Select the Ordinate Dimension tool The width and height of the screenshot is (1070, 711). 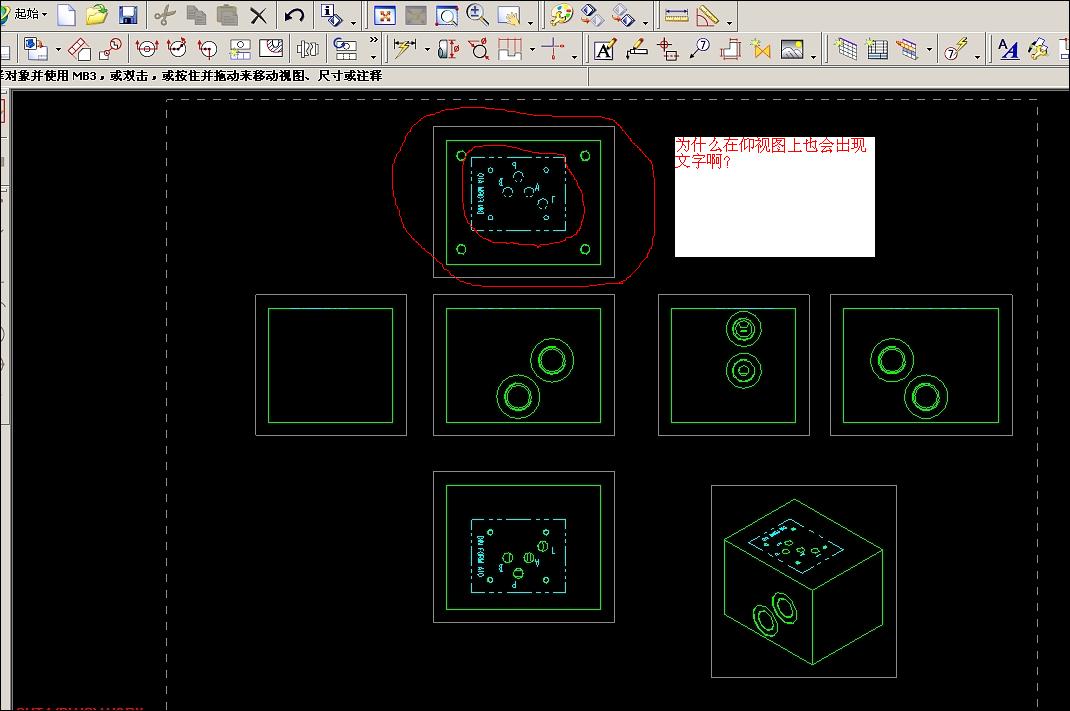click(x=553, y=48)
